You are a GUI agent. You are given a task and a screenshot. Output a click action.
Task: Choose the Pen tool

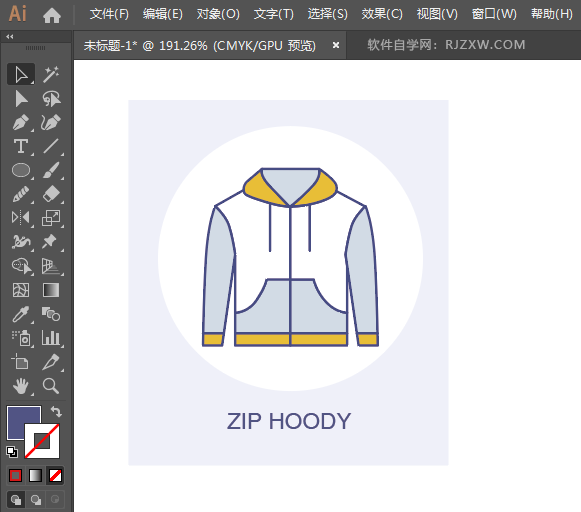[x=21, y=123]
